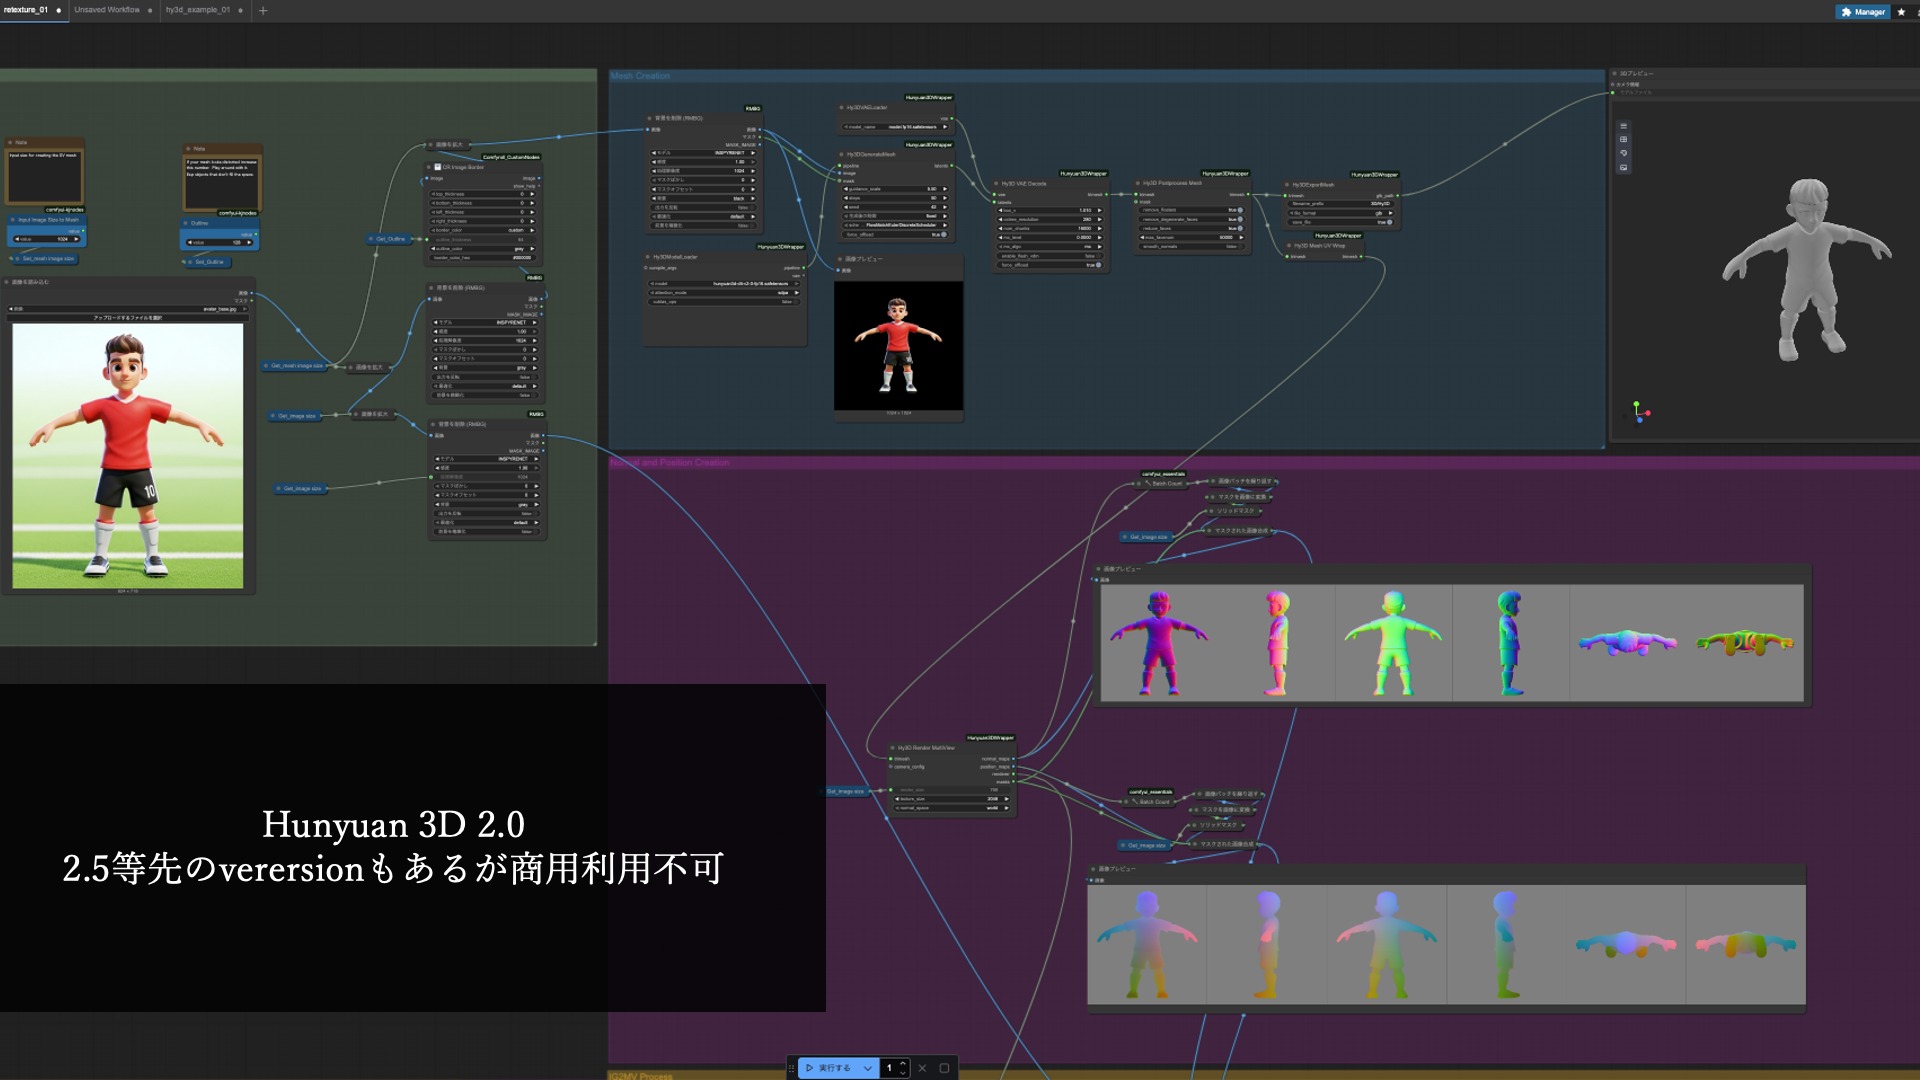Viewport: 1920px width, 1080px height.
Task: Open mc_algo dropdown in Hy3D VAE Decode
Action: coord(1050,247)
